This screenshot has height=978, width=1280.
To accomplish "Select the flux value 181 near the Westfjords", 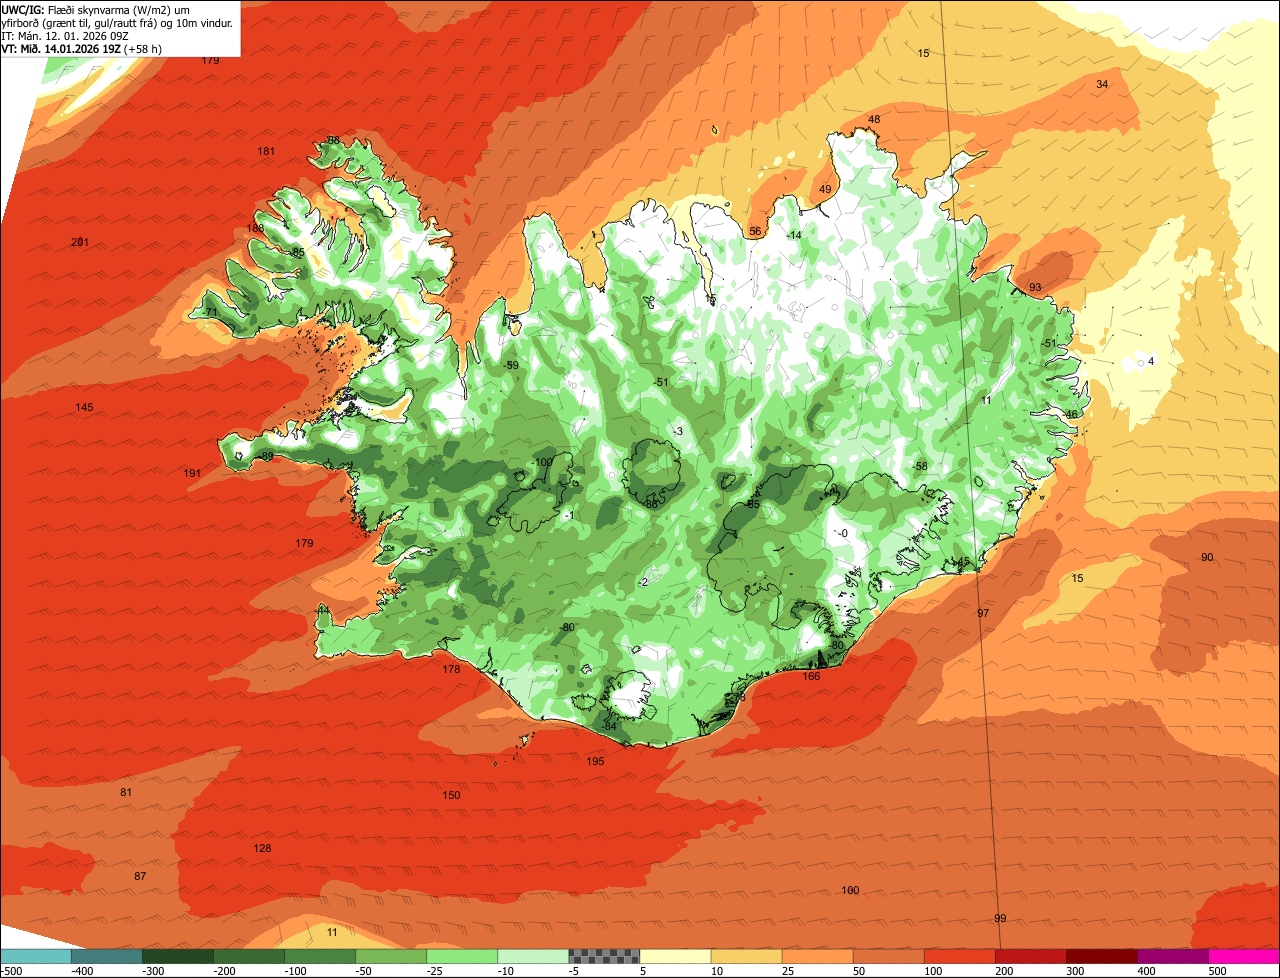I will point(266,151).
